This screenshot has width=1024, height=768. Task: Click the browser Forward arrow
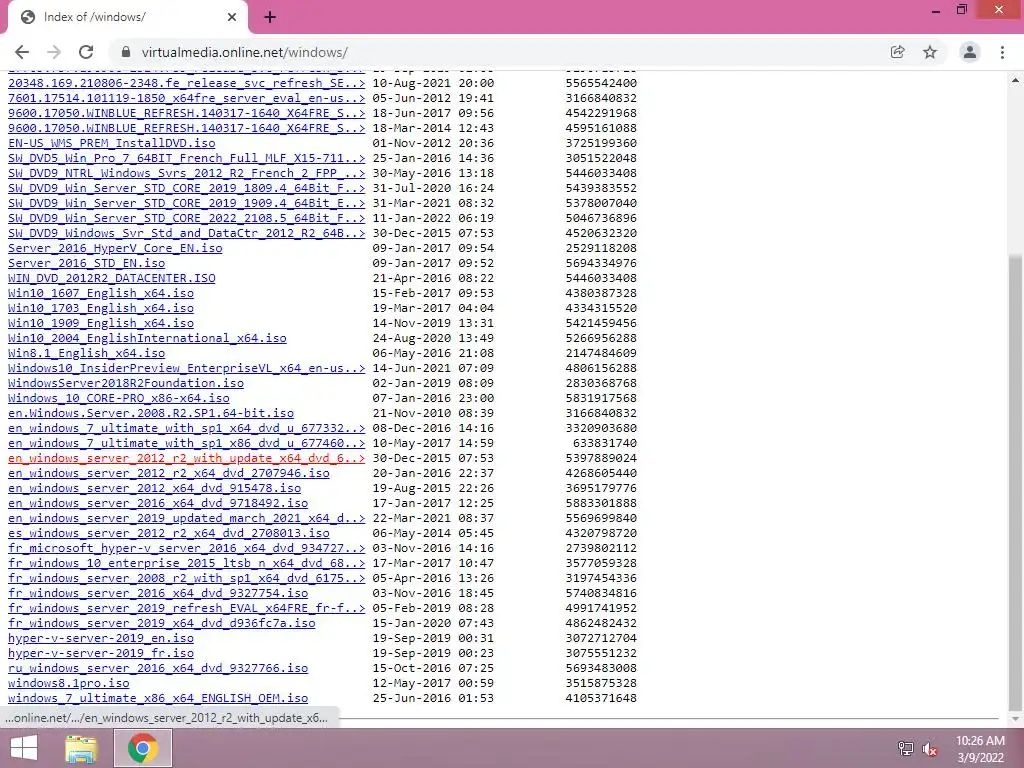[x=54, y=52]
